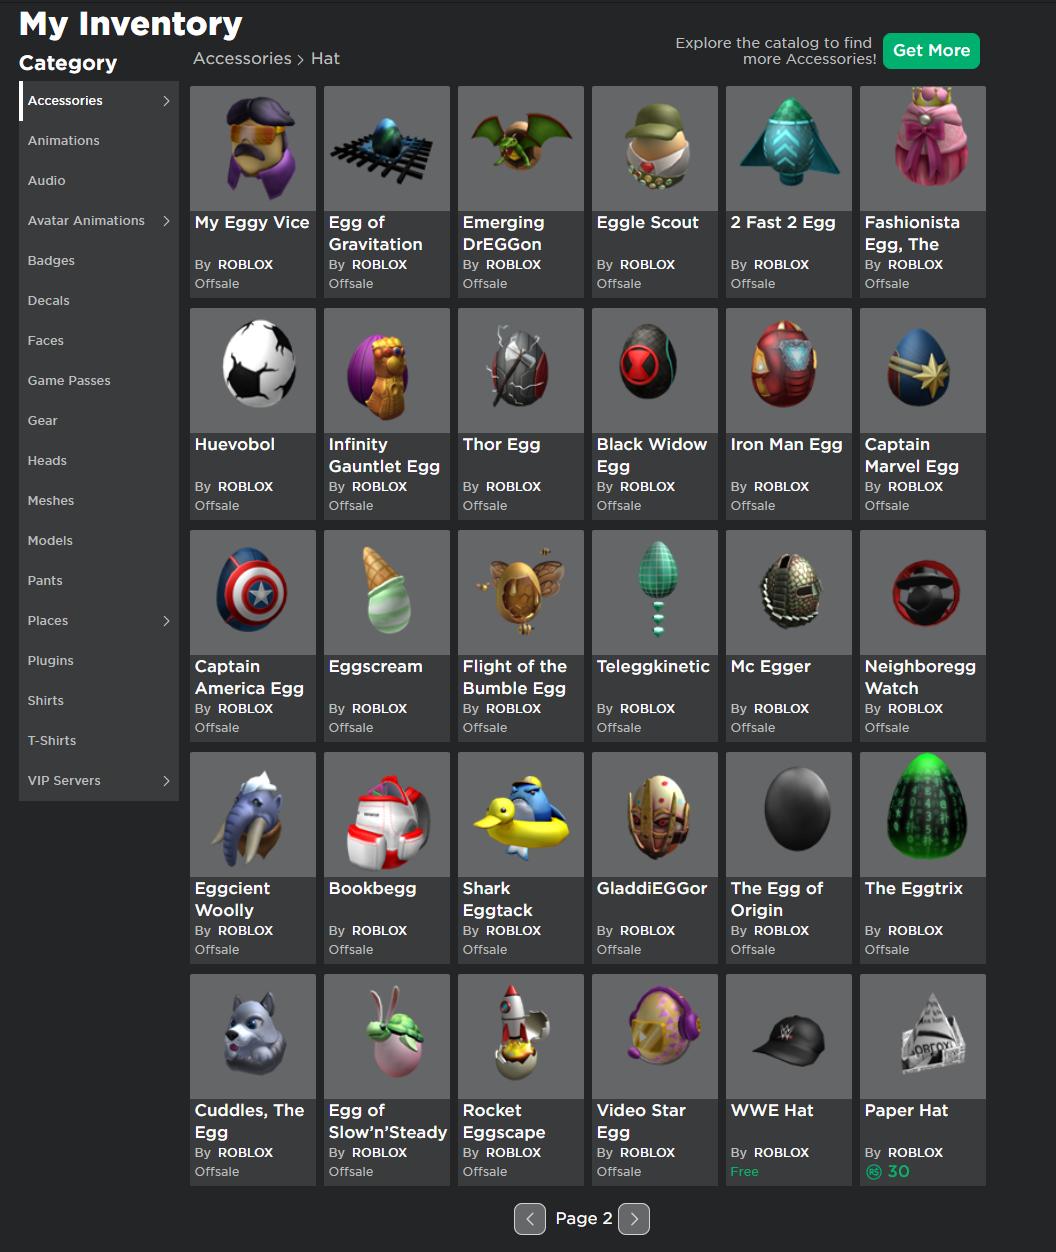1056x1252 pixels.
Task: Open the Rocket Eggscape item image
Action: (x=521, y=1036)
